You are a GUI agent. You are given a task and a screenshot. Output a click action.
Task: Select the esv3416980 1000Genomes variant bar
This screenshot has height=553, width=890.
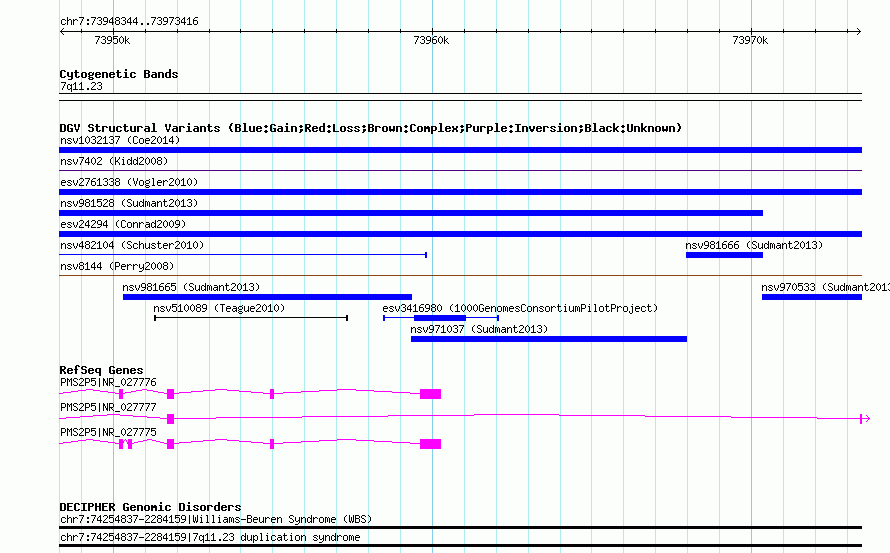point(440,318)
